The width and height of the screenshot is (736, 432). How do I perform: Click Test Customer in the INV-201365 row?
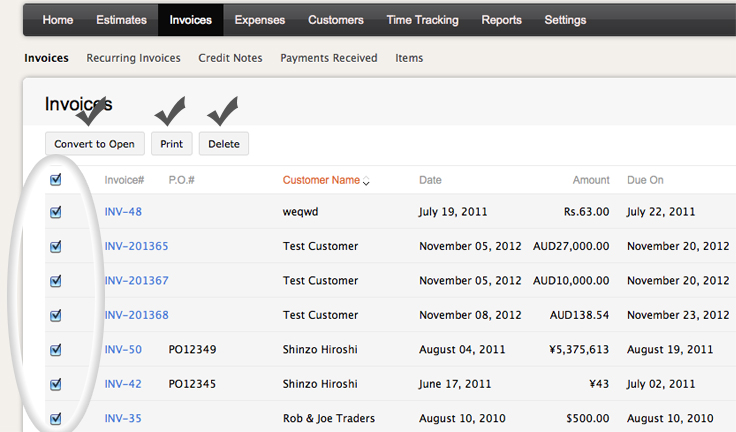[x=321, y=246]
